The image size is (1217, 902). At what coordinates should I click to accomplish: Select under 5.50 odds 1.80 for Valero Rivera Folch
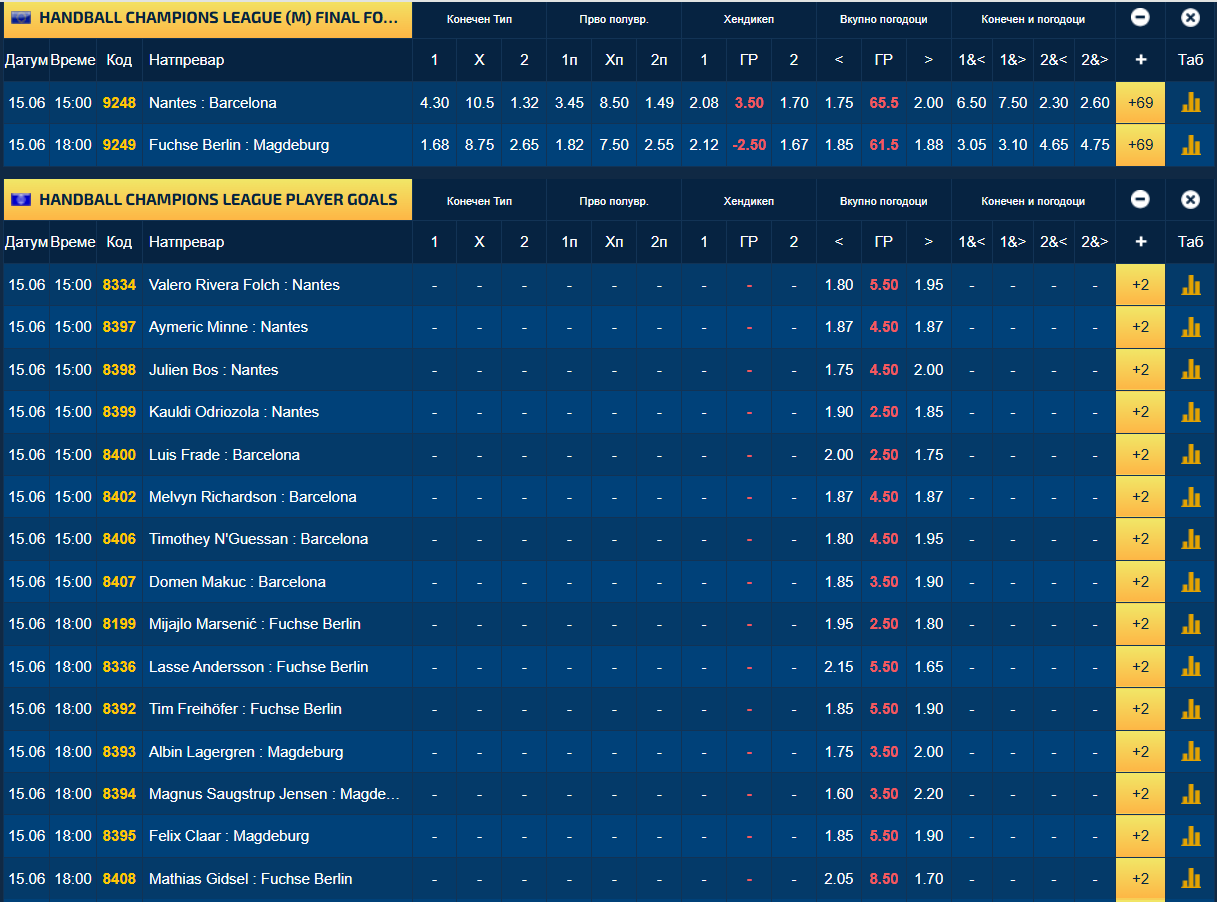pyautogui.click(x=839, y=285)
